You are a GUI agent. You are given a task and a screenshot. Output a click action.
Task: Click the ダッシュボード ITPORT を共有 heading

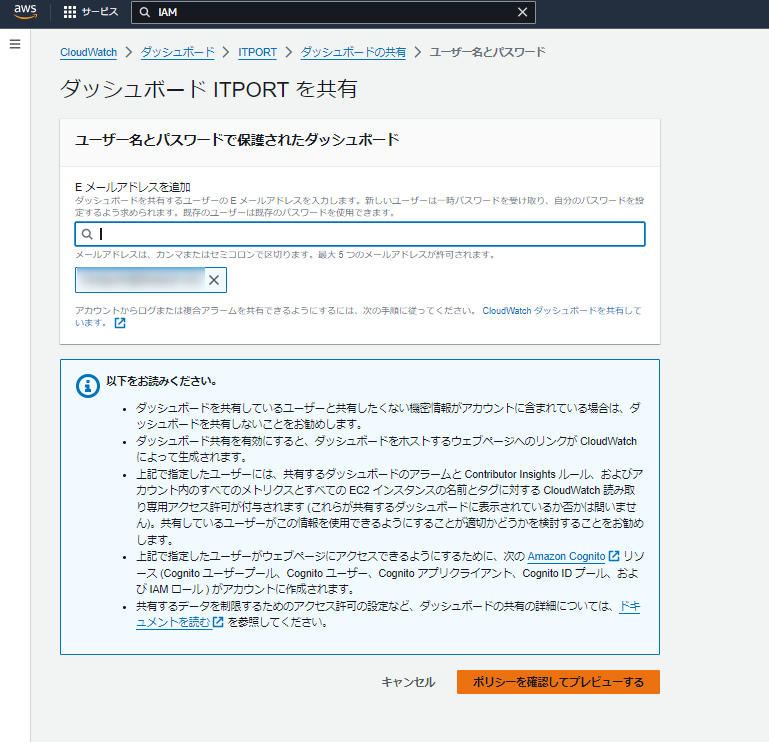coord(208,89)
